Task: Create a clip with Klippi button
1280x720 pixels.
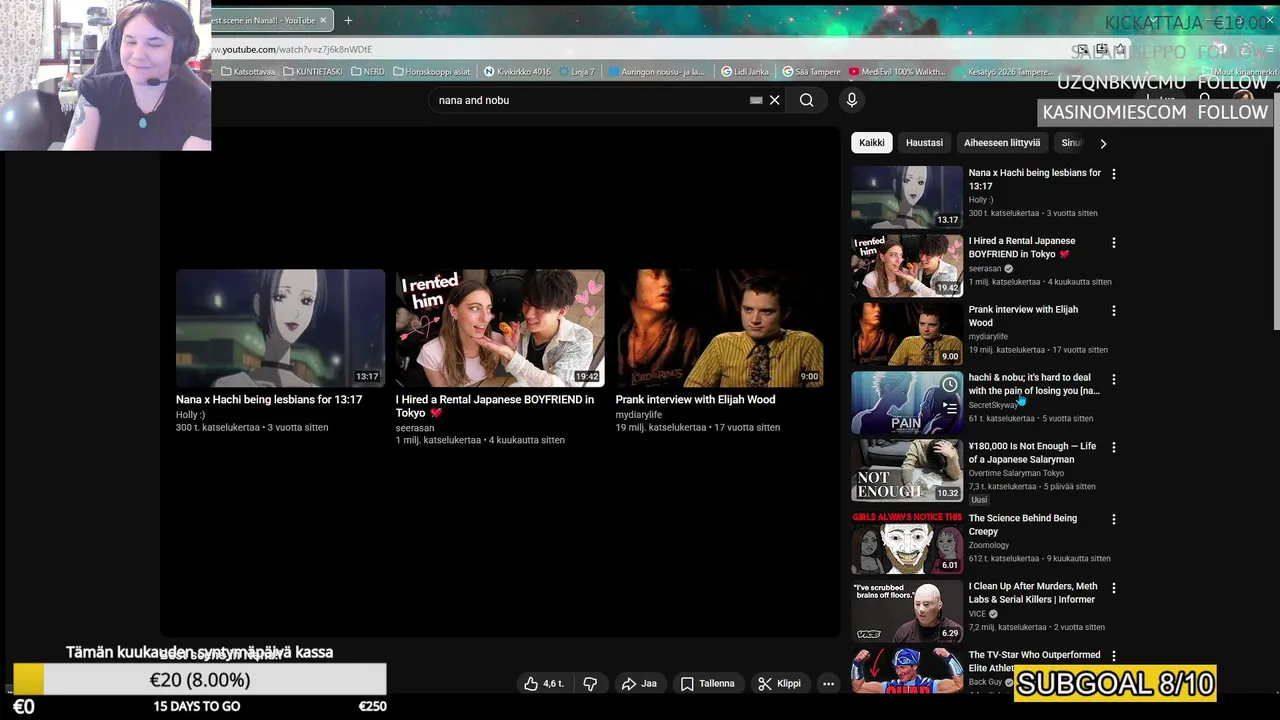Action: point(779,684)
